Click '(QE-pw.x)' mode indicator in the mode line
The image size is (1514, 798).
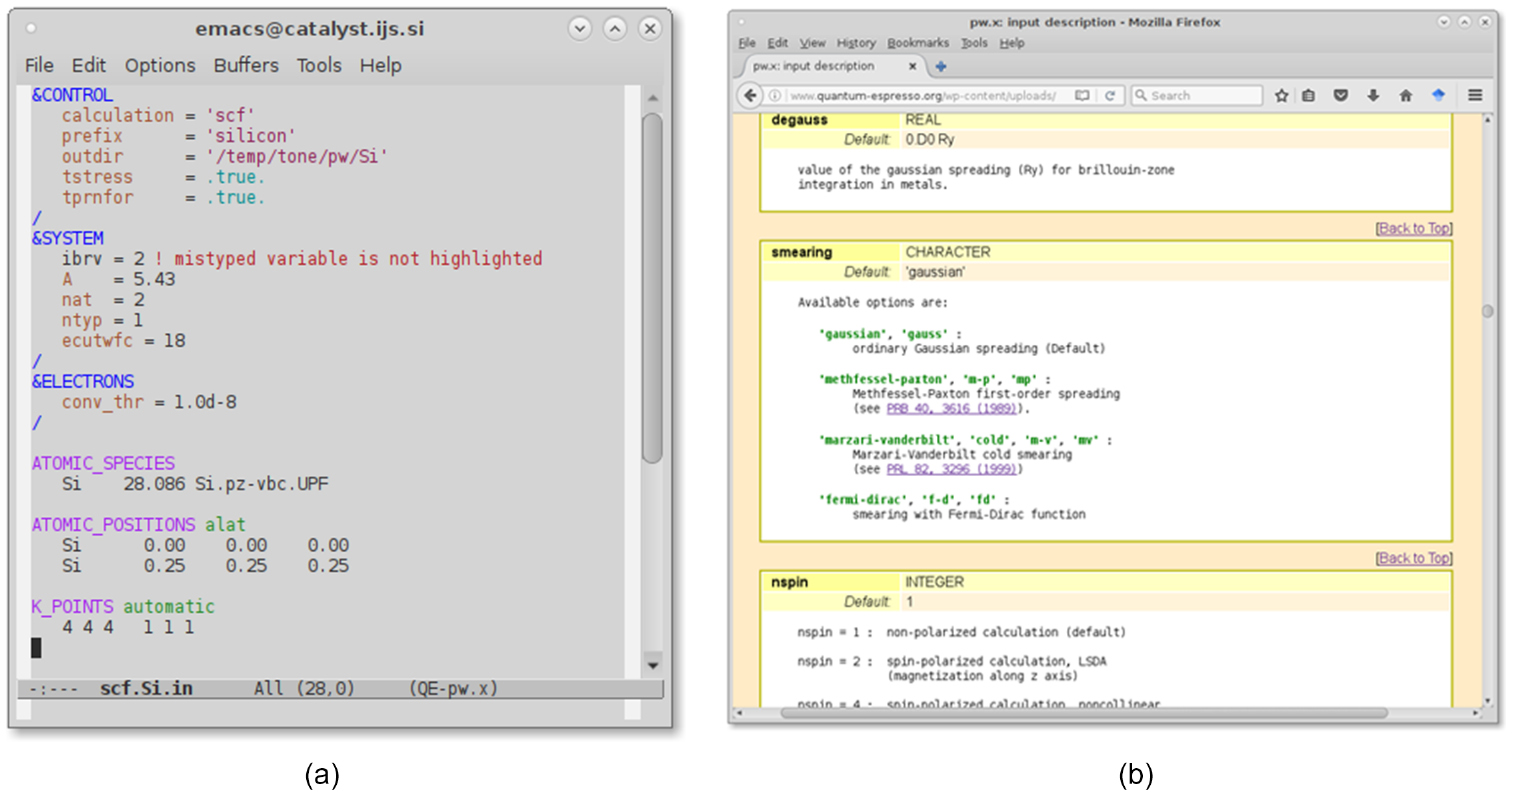pyautogui.click(x=453, y=688)
